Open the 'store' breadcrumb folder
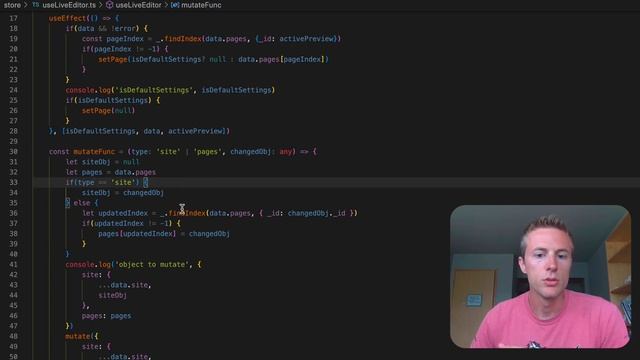Image resolution: width=640 pixels, height=360 pixels. (x=12, y=5)
